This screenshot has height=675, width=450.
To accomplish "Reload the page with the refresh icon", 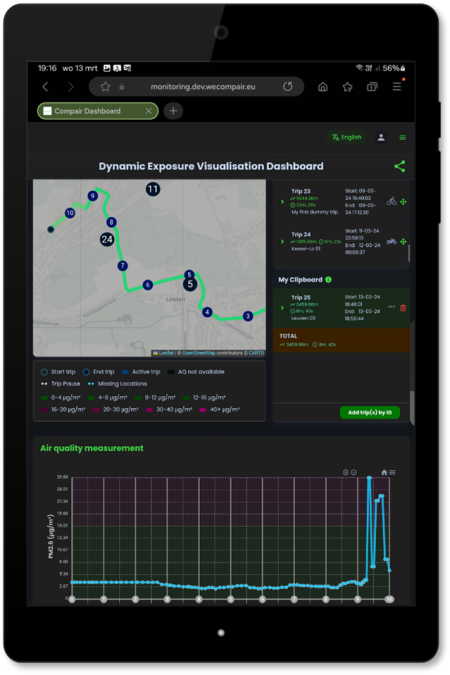I will [288, 87].
